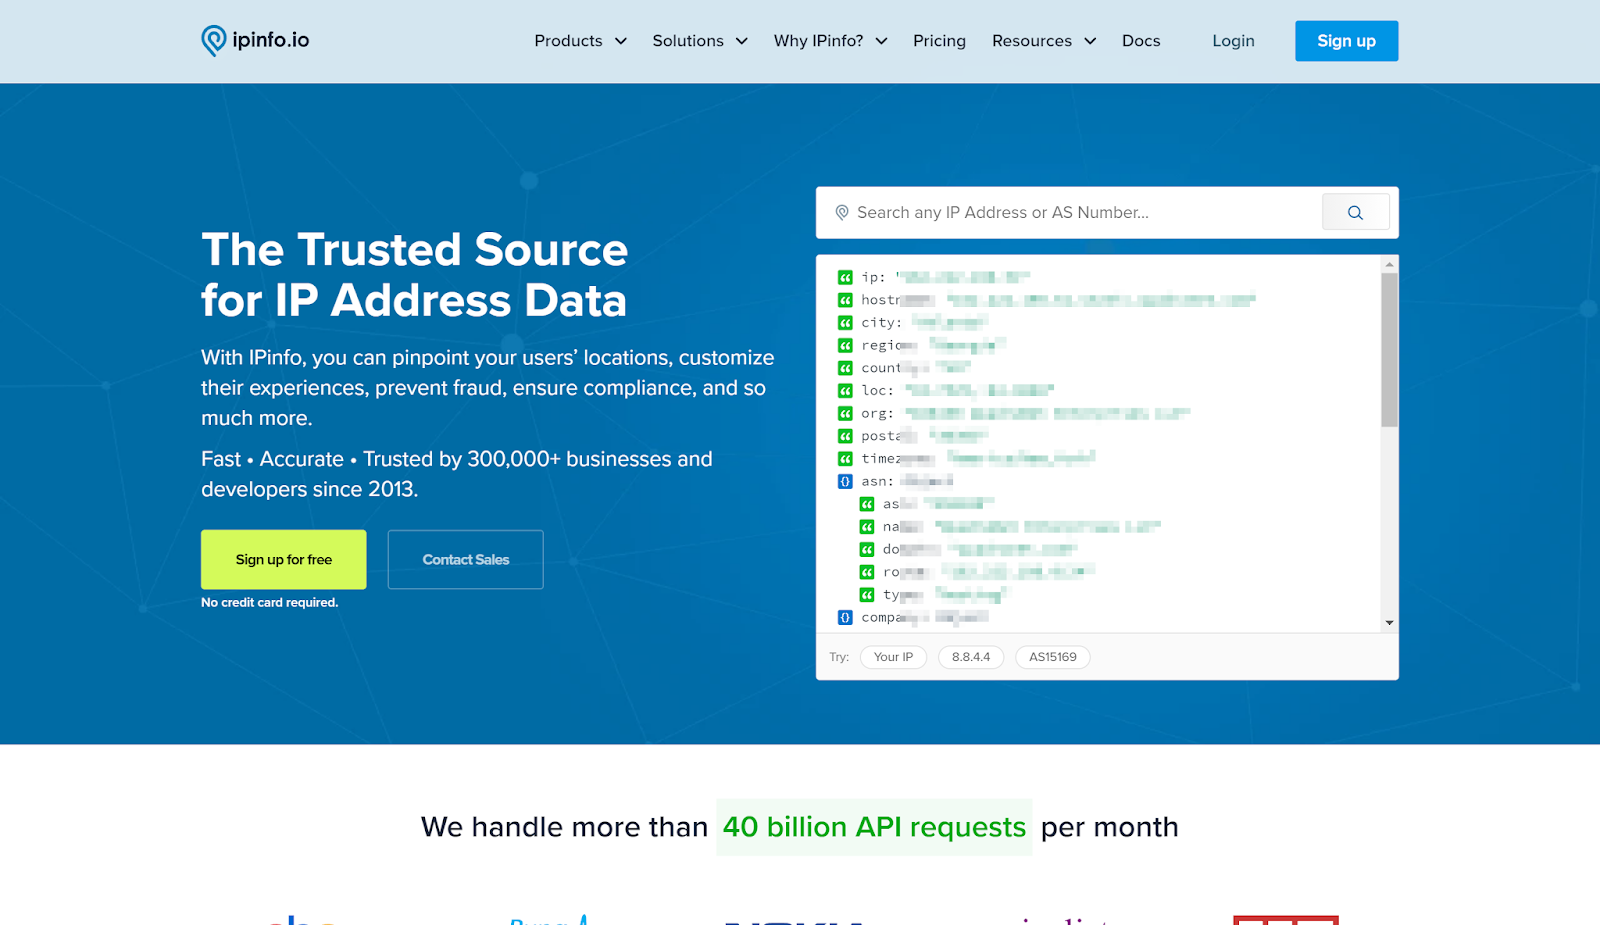
Task: Expand the Products dropdown menu
Action: (580, 41)
